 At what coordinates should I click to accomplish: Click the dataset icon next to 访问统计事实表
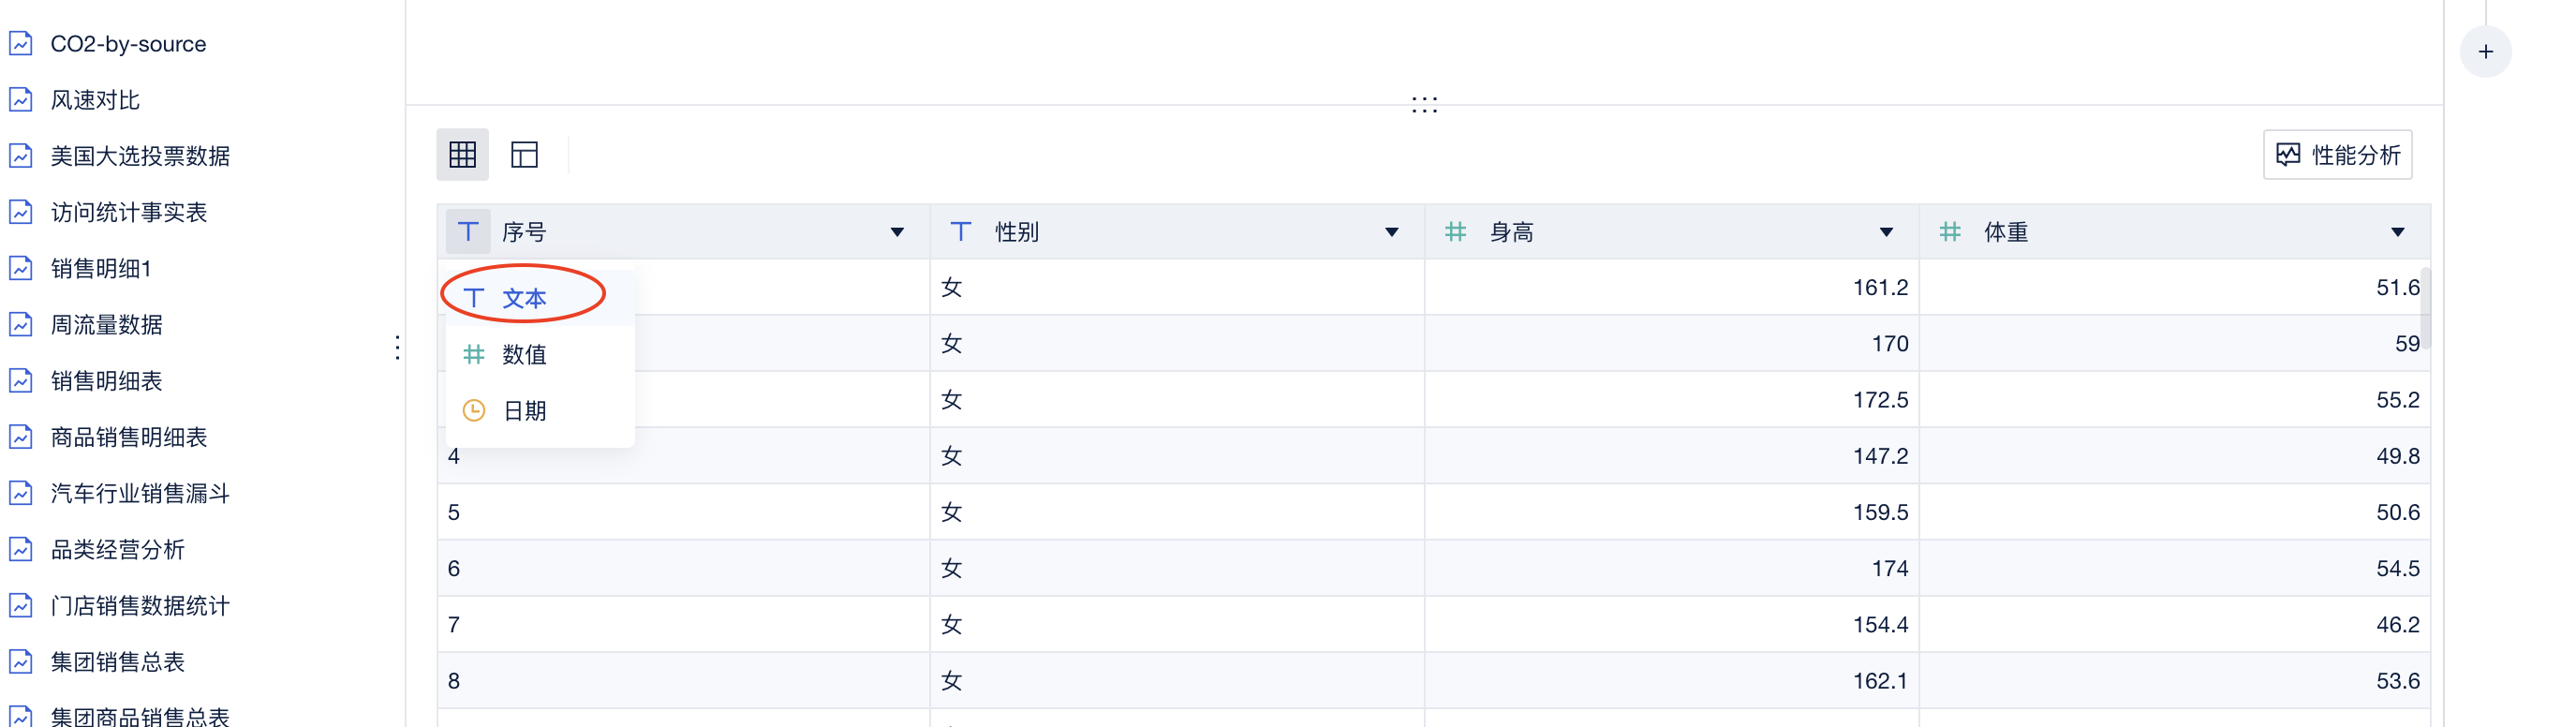coord(21,212)
